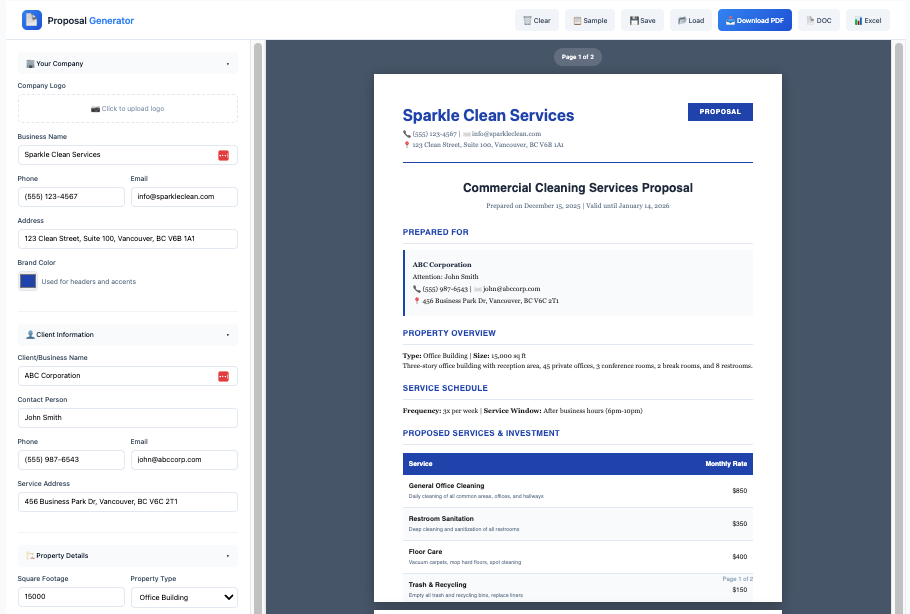910x614 pixels.
Task: Click the building icon in Your Company header
Action: pos(30,63)
